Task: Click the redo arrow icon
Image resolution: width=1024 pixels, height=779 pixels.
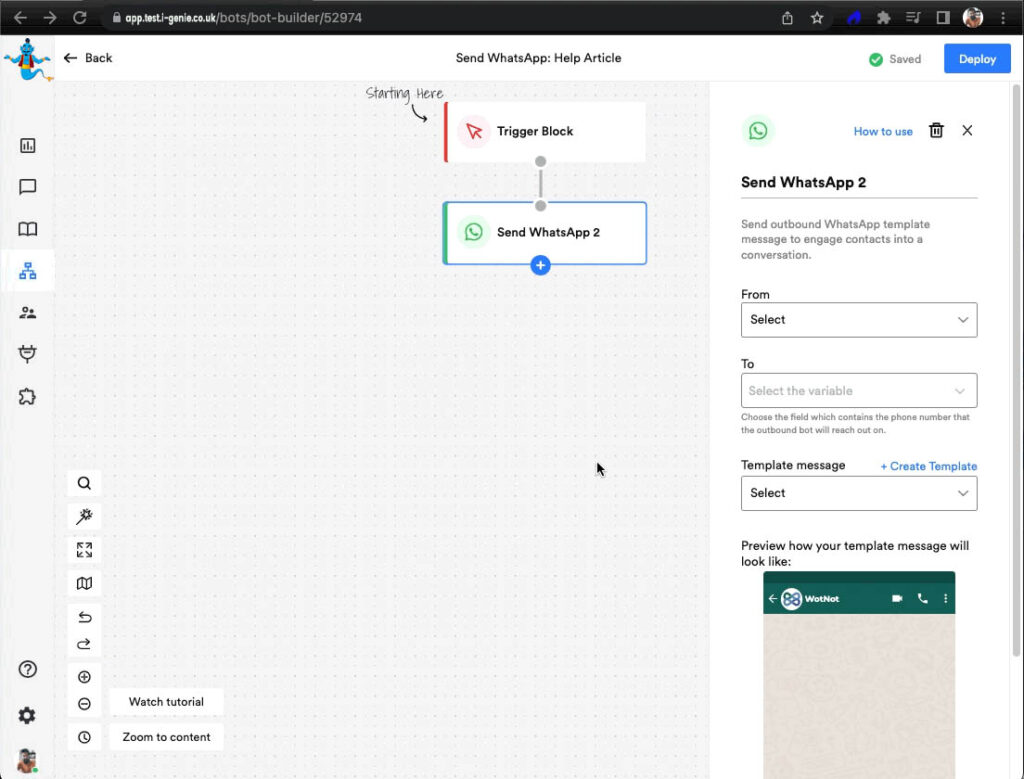Action: click(x=85, y=644)
